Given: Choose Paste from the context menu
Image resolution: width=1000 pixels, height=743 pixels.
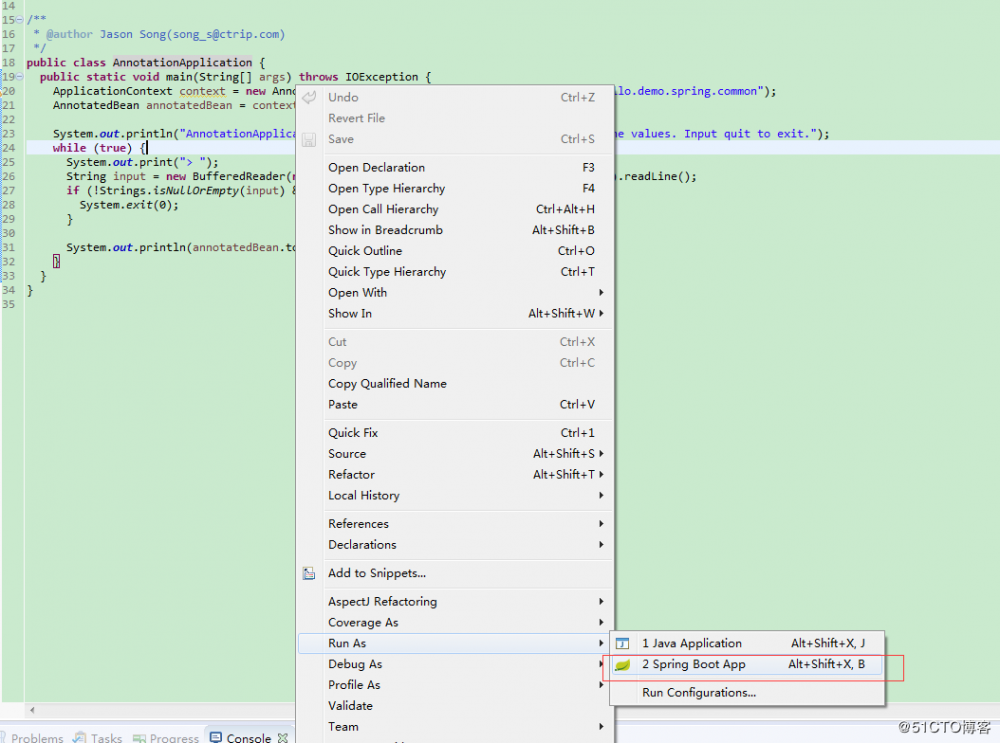Looking at the screenshot, I should pos(455,404).
